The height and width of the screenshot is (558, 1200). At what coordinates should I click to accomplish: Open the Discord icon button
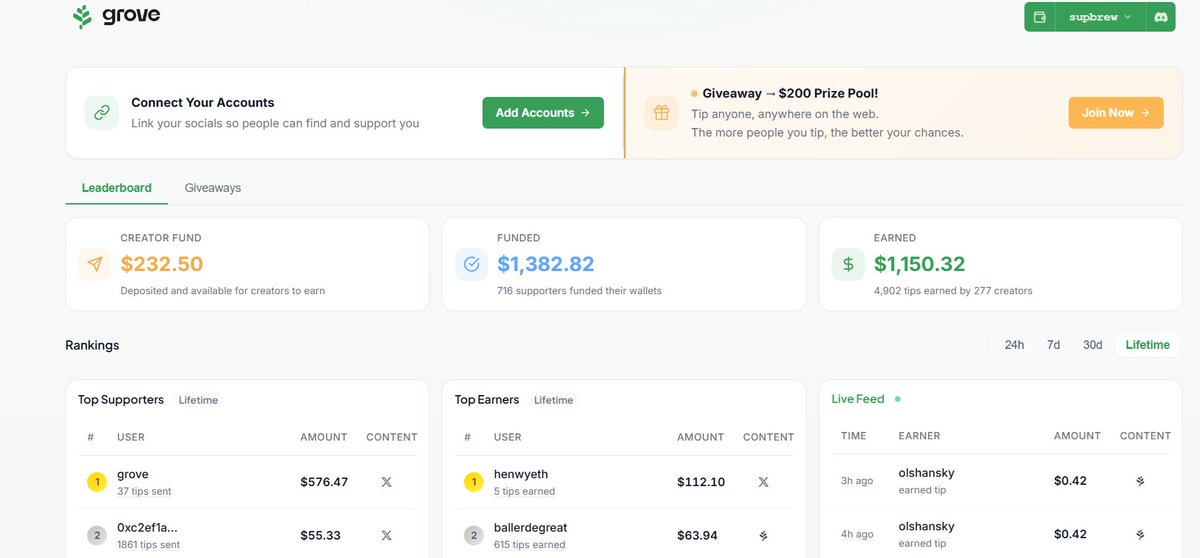(1161, 17)
